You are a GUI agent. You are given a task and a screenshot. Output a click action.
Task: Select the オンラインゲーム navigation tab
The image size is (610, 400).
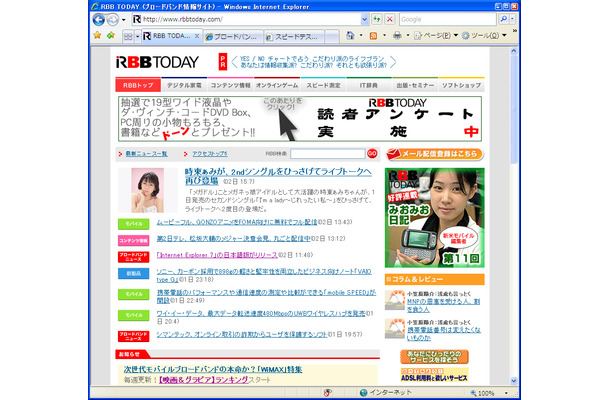pos(277,85)
